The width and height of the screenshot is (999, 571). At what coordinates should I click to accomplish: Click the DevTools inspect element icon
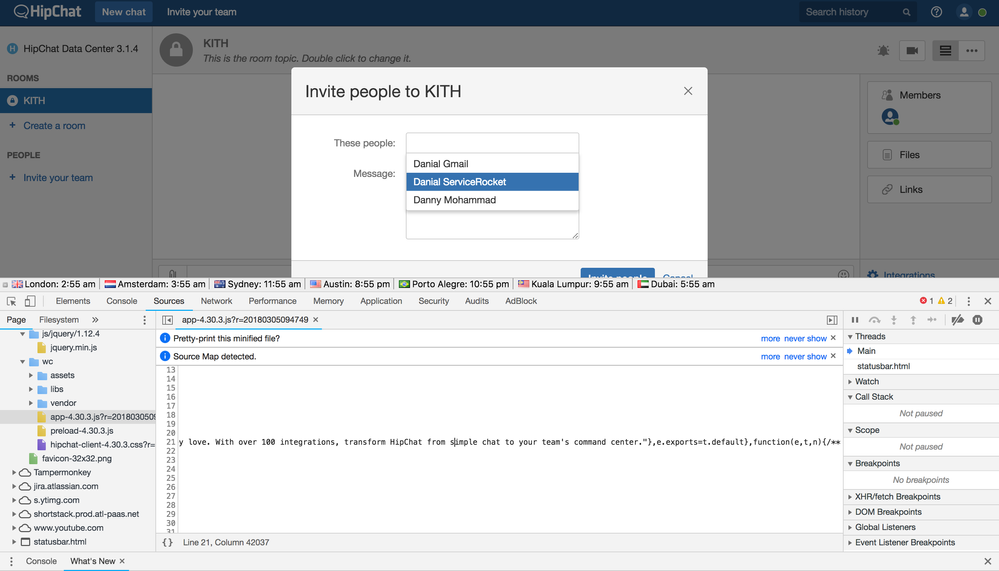coord(11,301)
